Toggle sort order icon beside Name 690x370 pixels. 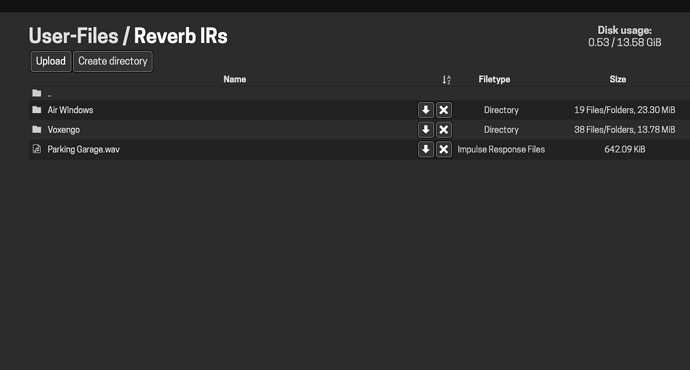447,80
